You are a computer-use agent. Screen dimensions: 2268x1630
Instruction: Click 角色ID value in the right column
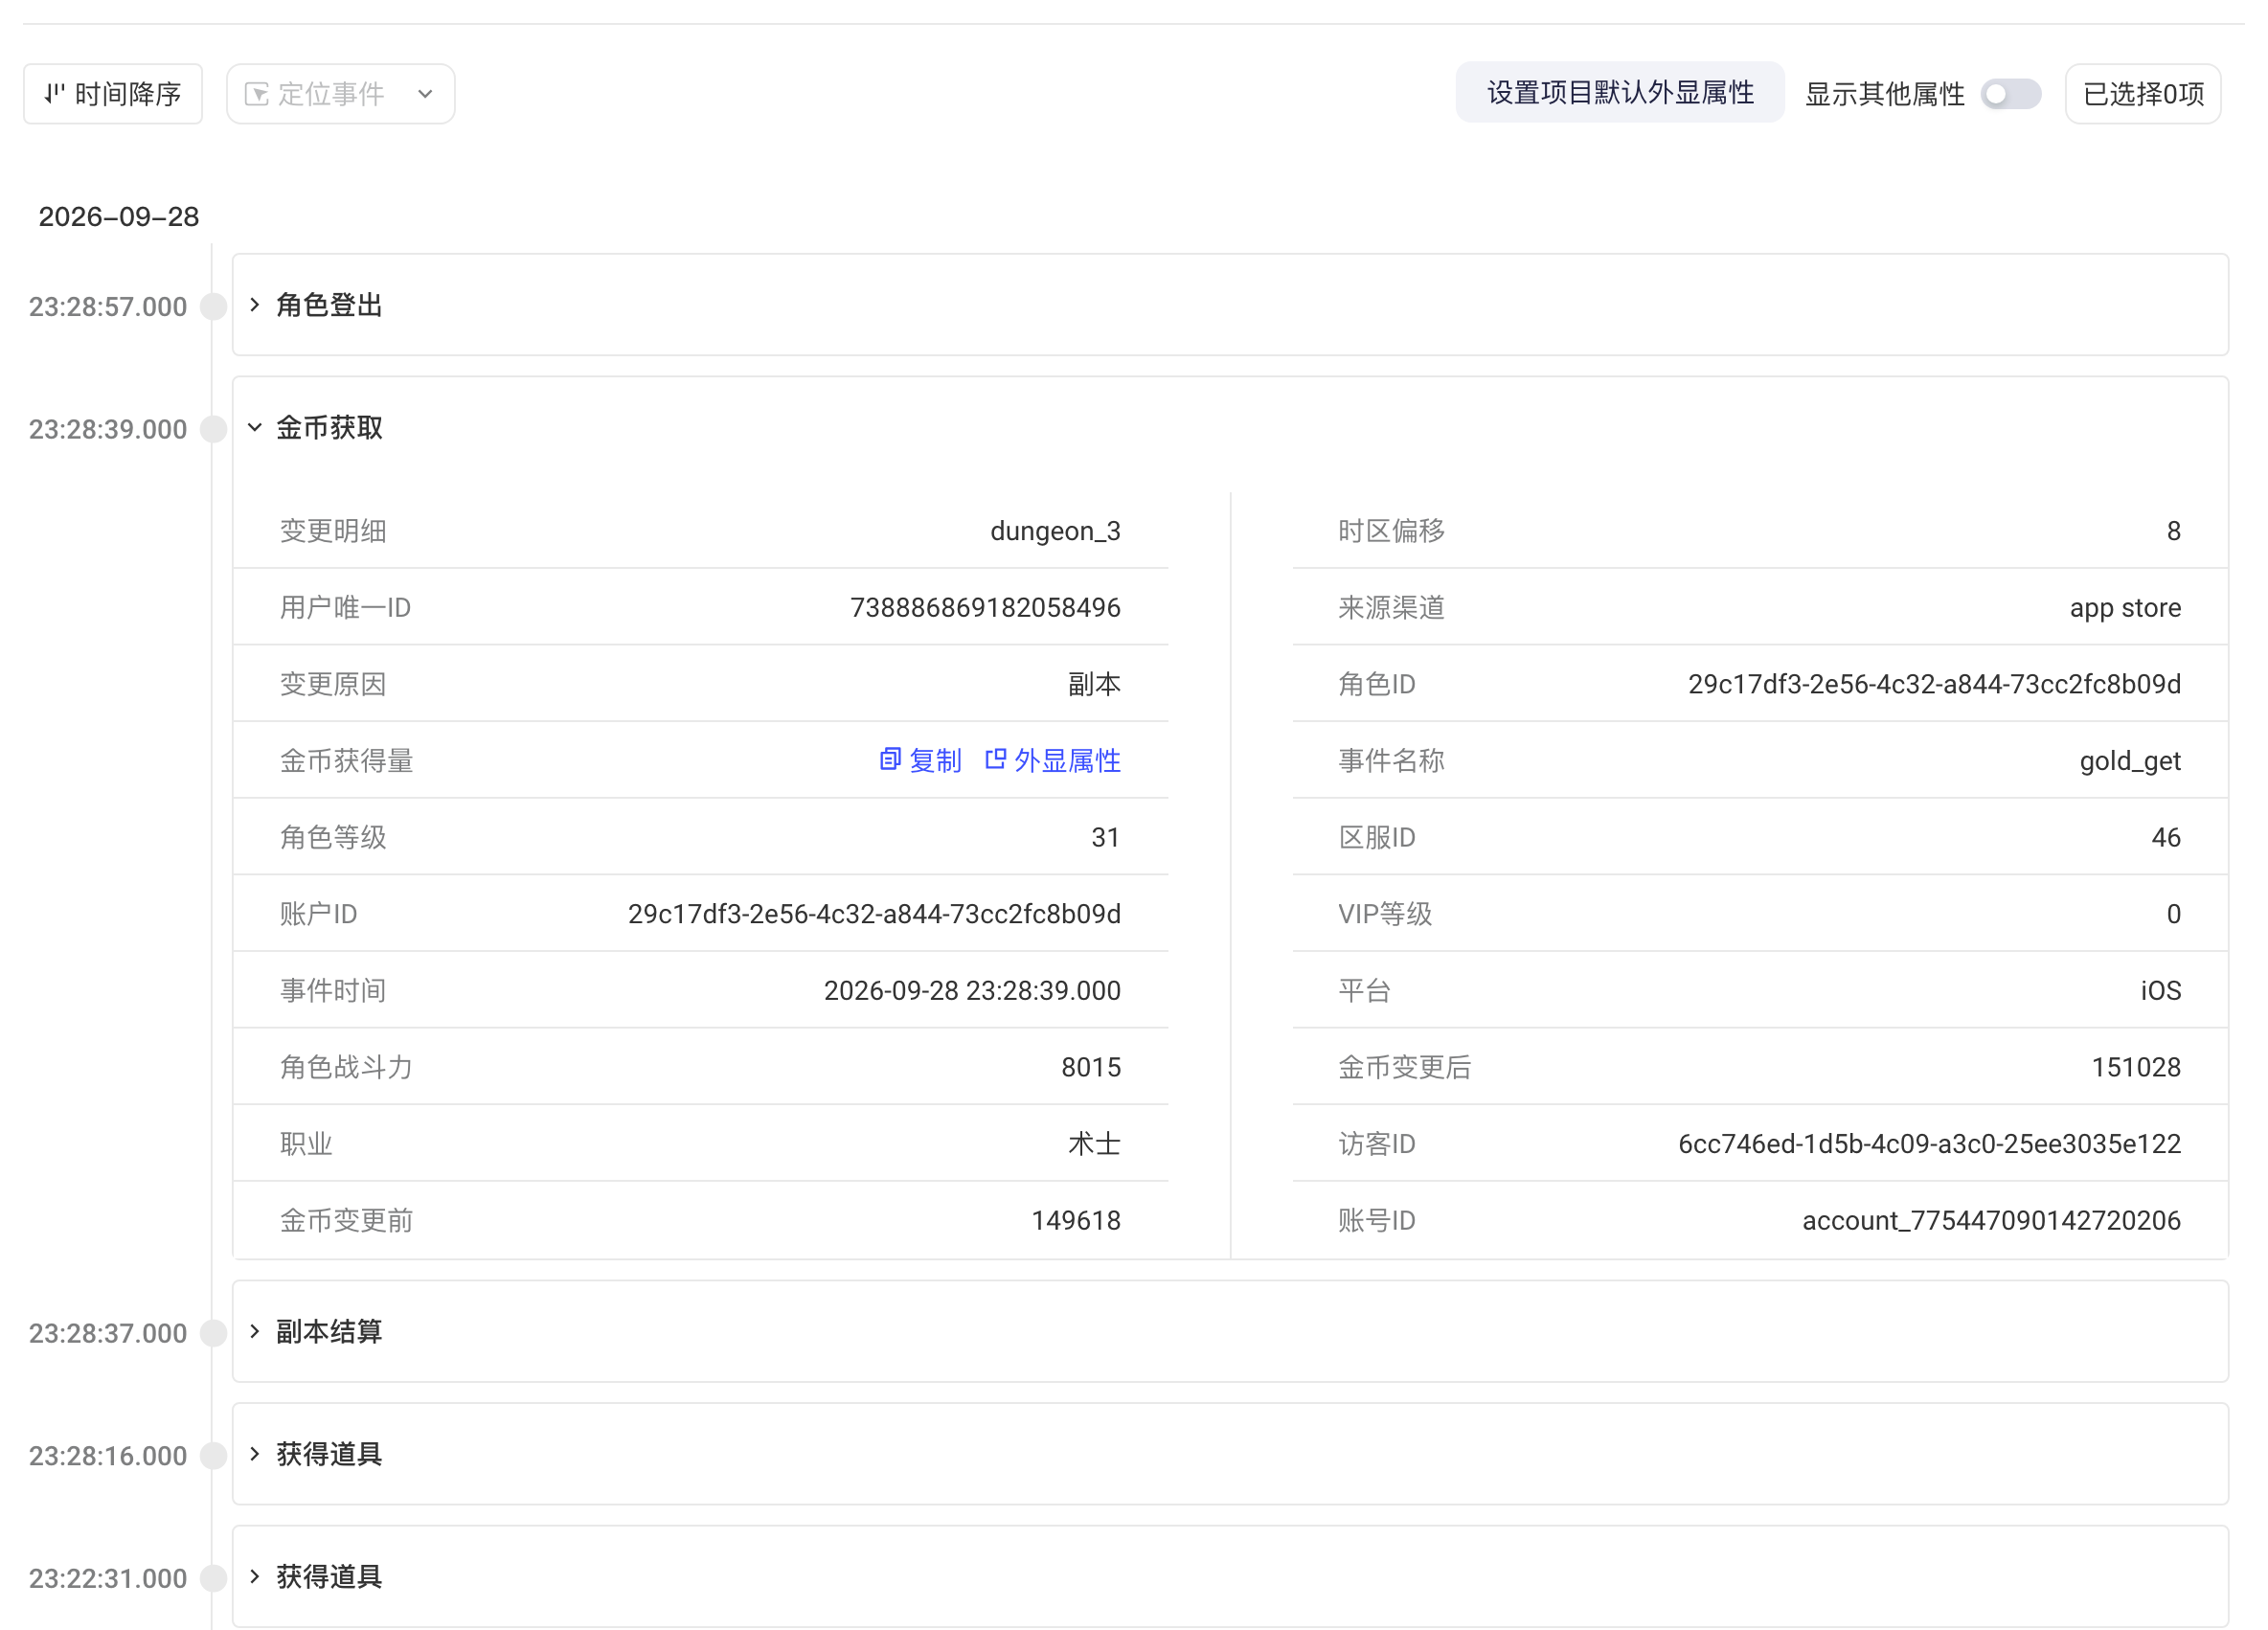coord(1934,684)
